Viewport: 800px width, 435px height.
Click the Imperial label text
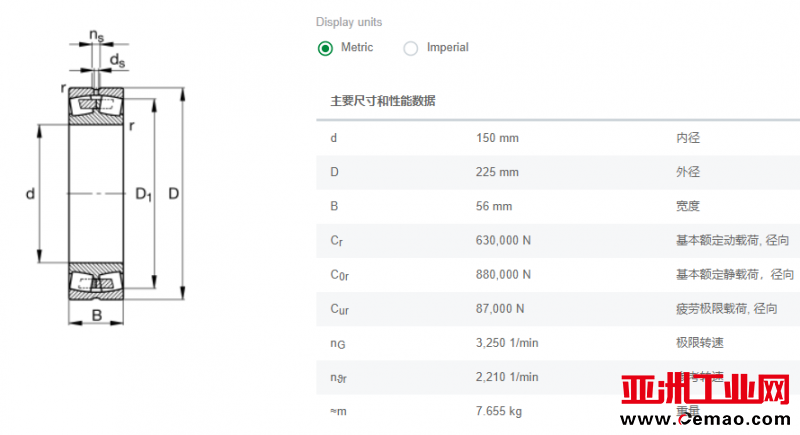pos(447,47)
